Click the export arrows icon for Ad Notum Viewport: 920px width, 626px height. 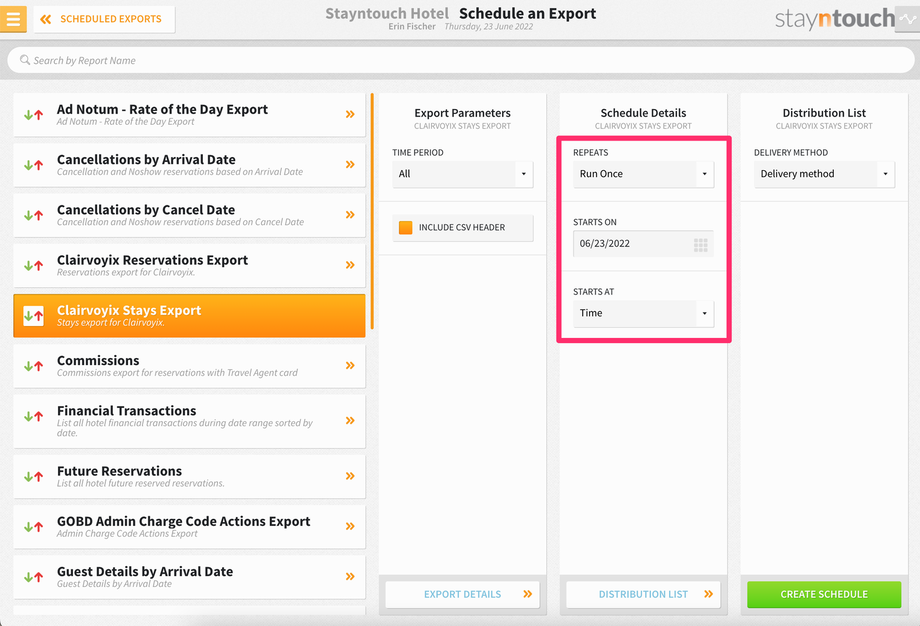(33, 114)
